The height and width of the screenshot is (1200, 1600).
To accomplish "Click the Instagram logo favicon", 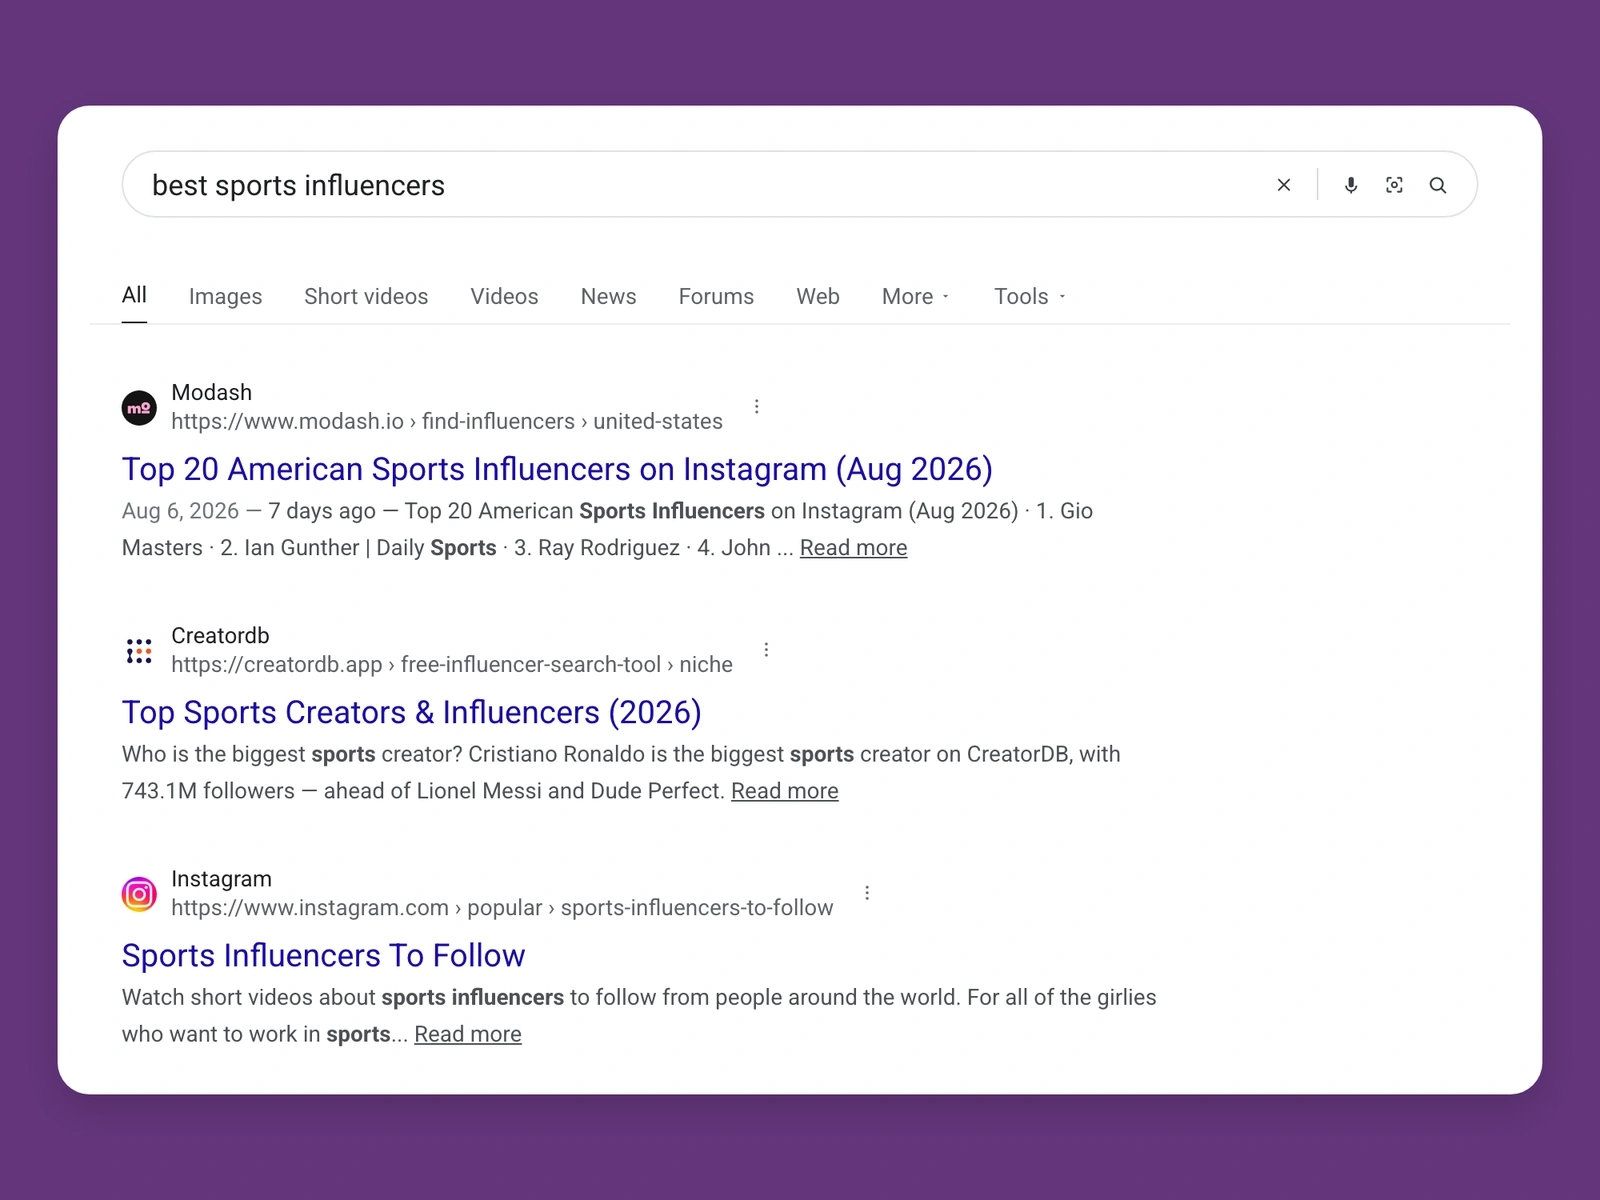I will [139, 894].
